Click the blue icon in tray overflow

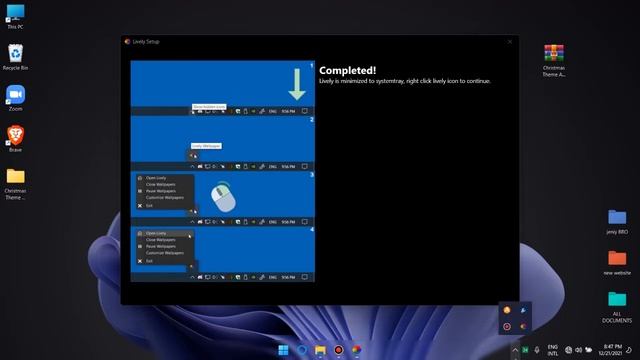(x=523, y=310)
